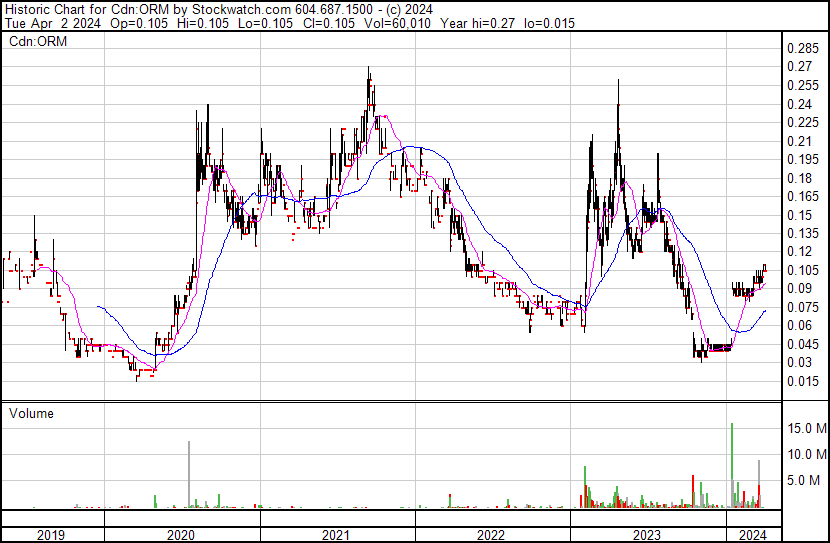Click the 'Historic Chart for Cdn:ORM' title text

[x=88, y=9]
